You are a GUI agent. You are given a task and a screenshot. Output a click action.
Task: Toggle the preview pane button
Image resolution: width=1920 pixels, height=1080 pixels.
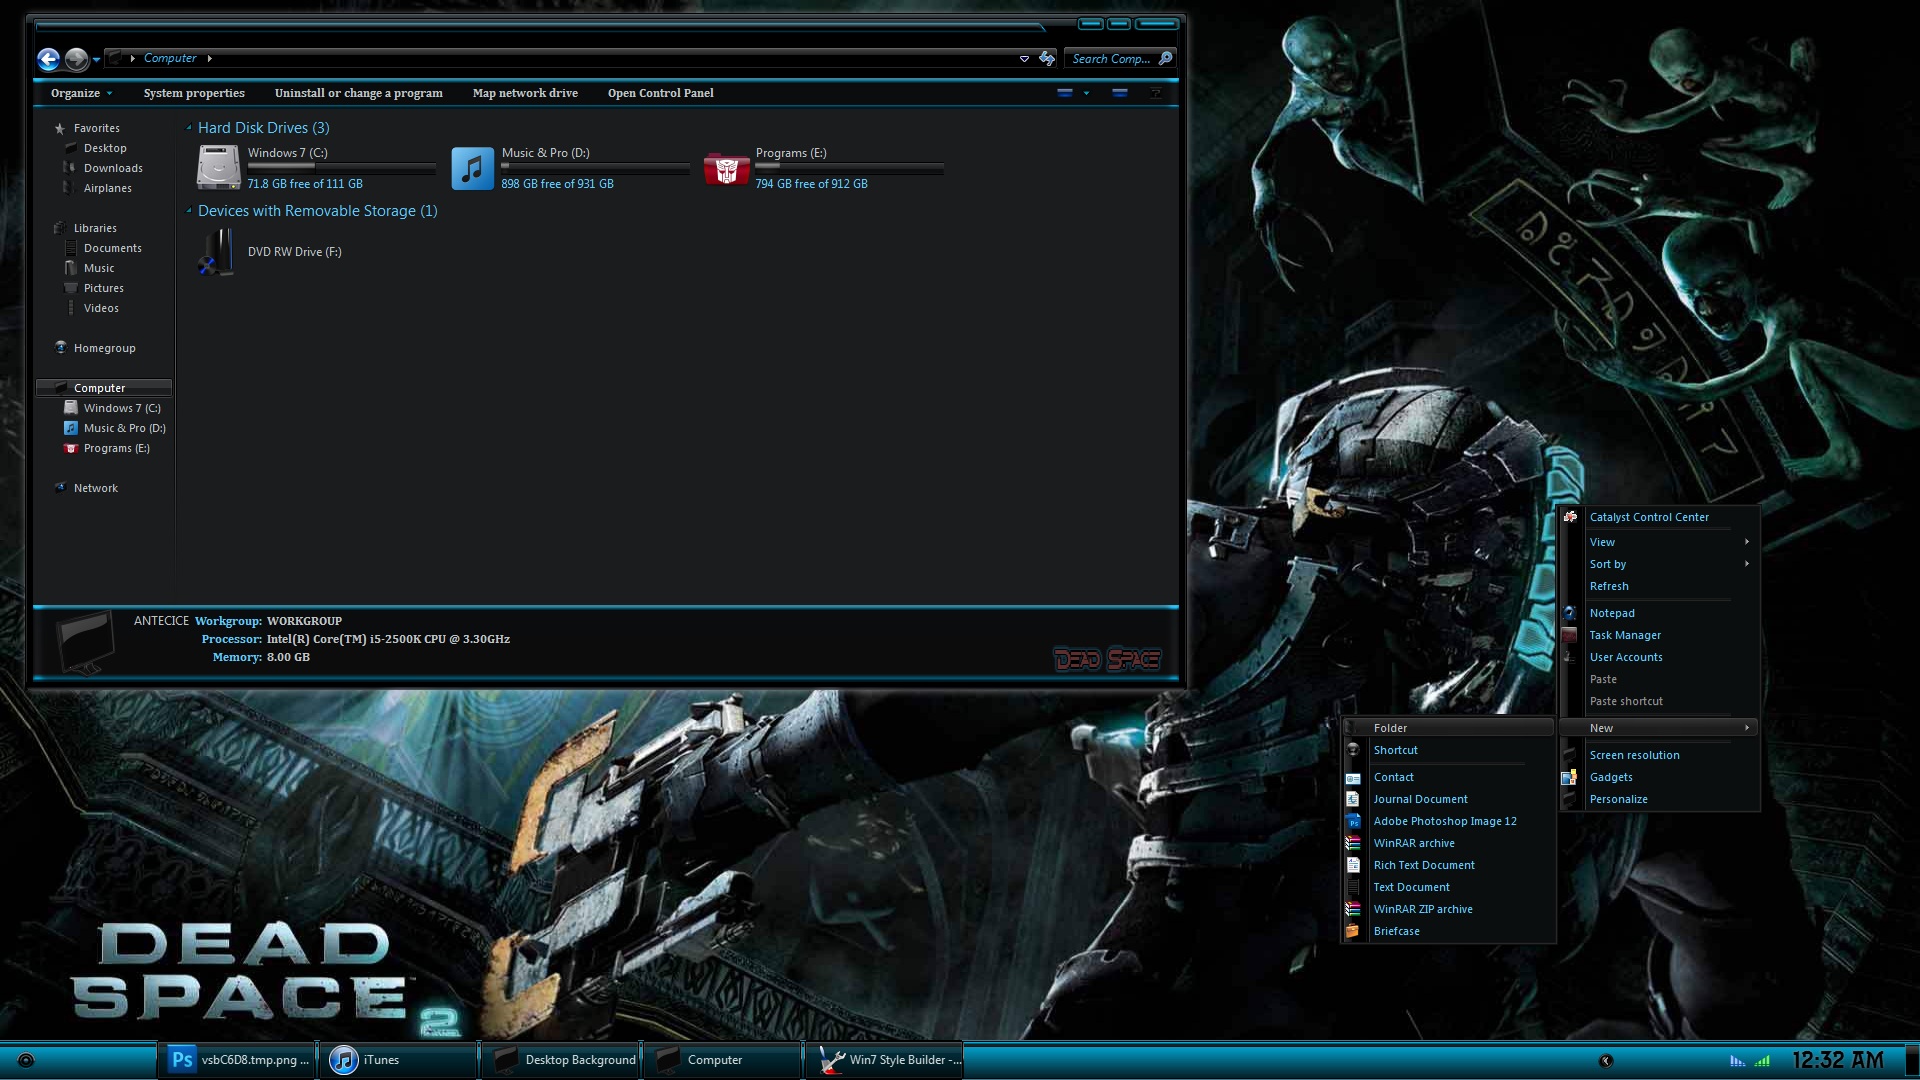pyautogui.click(x=1120, y=93)
